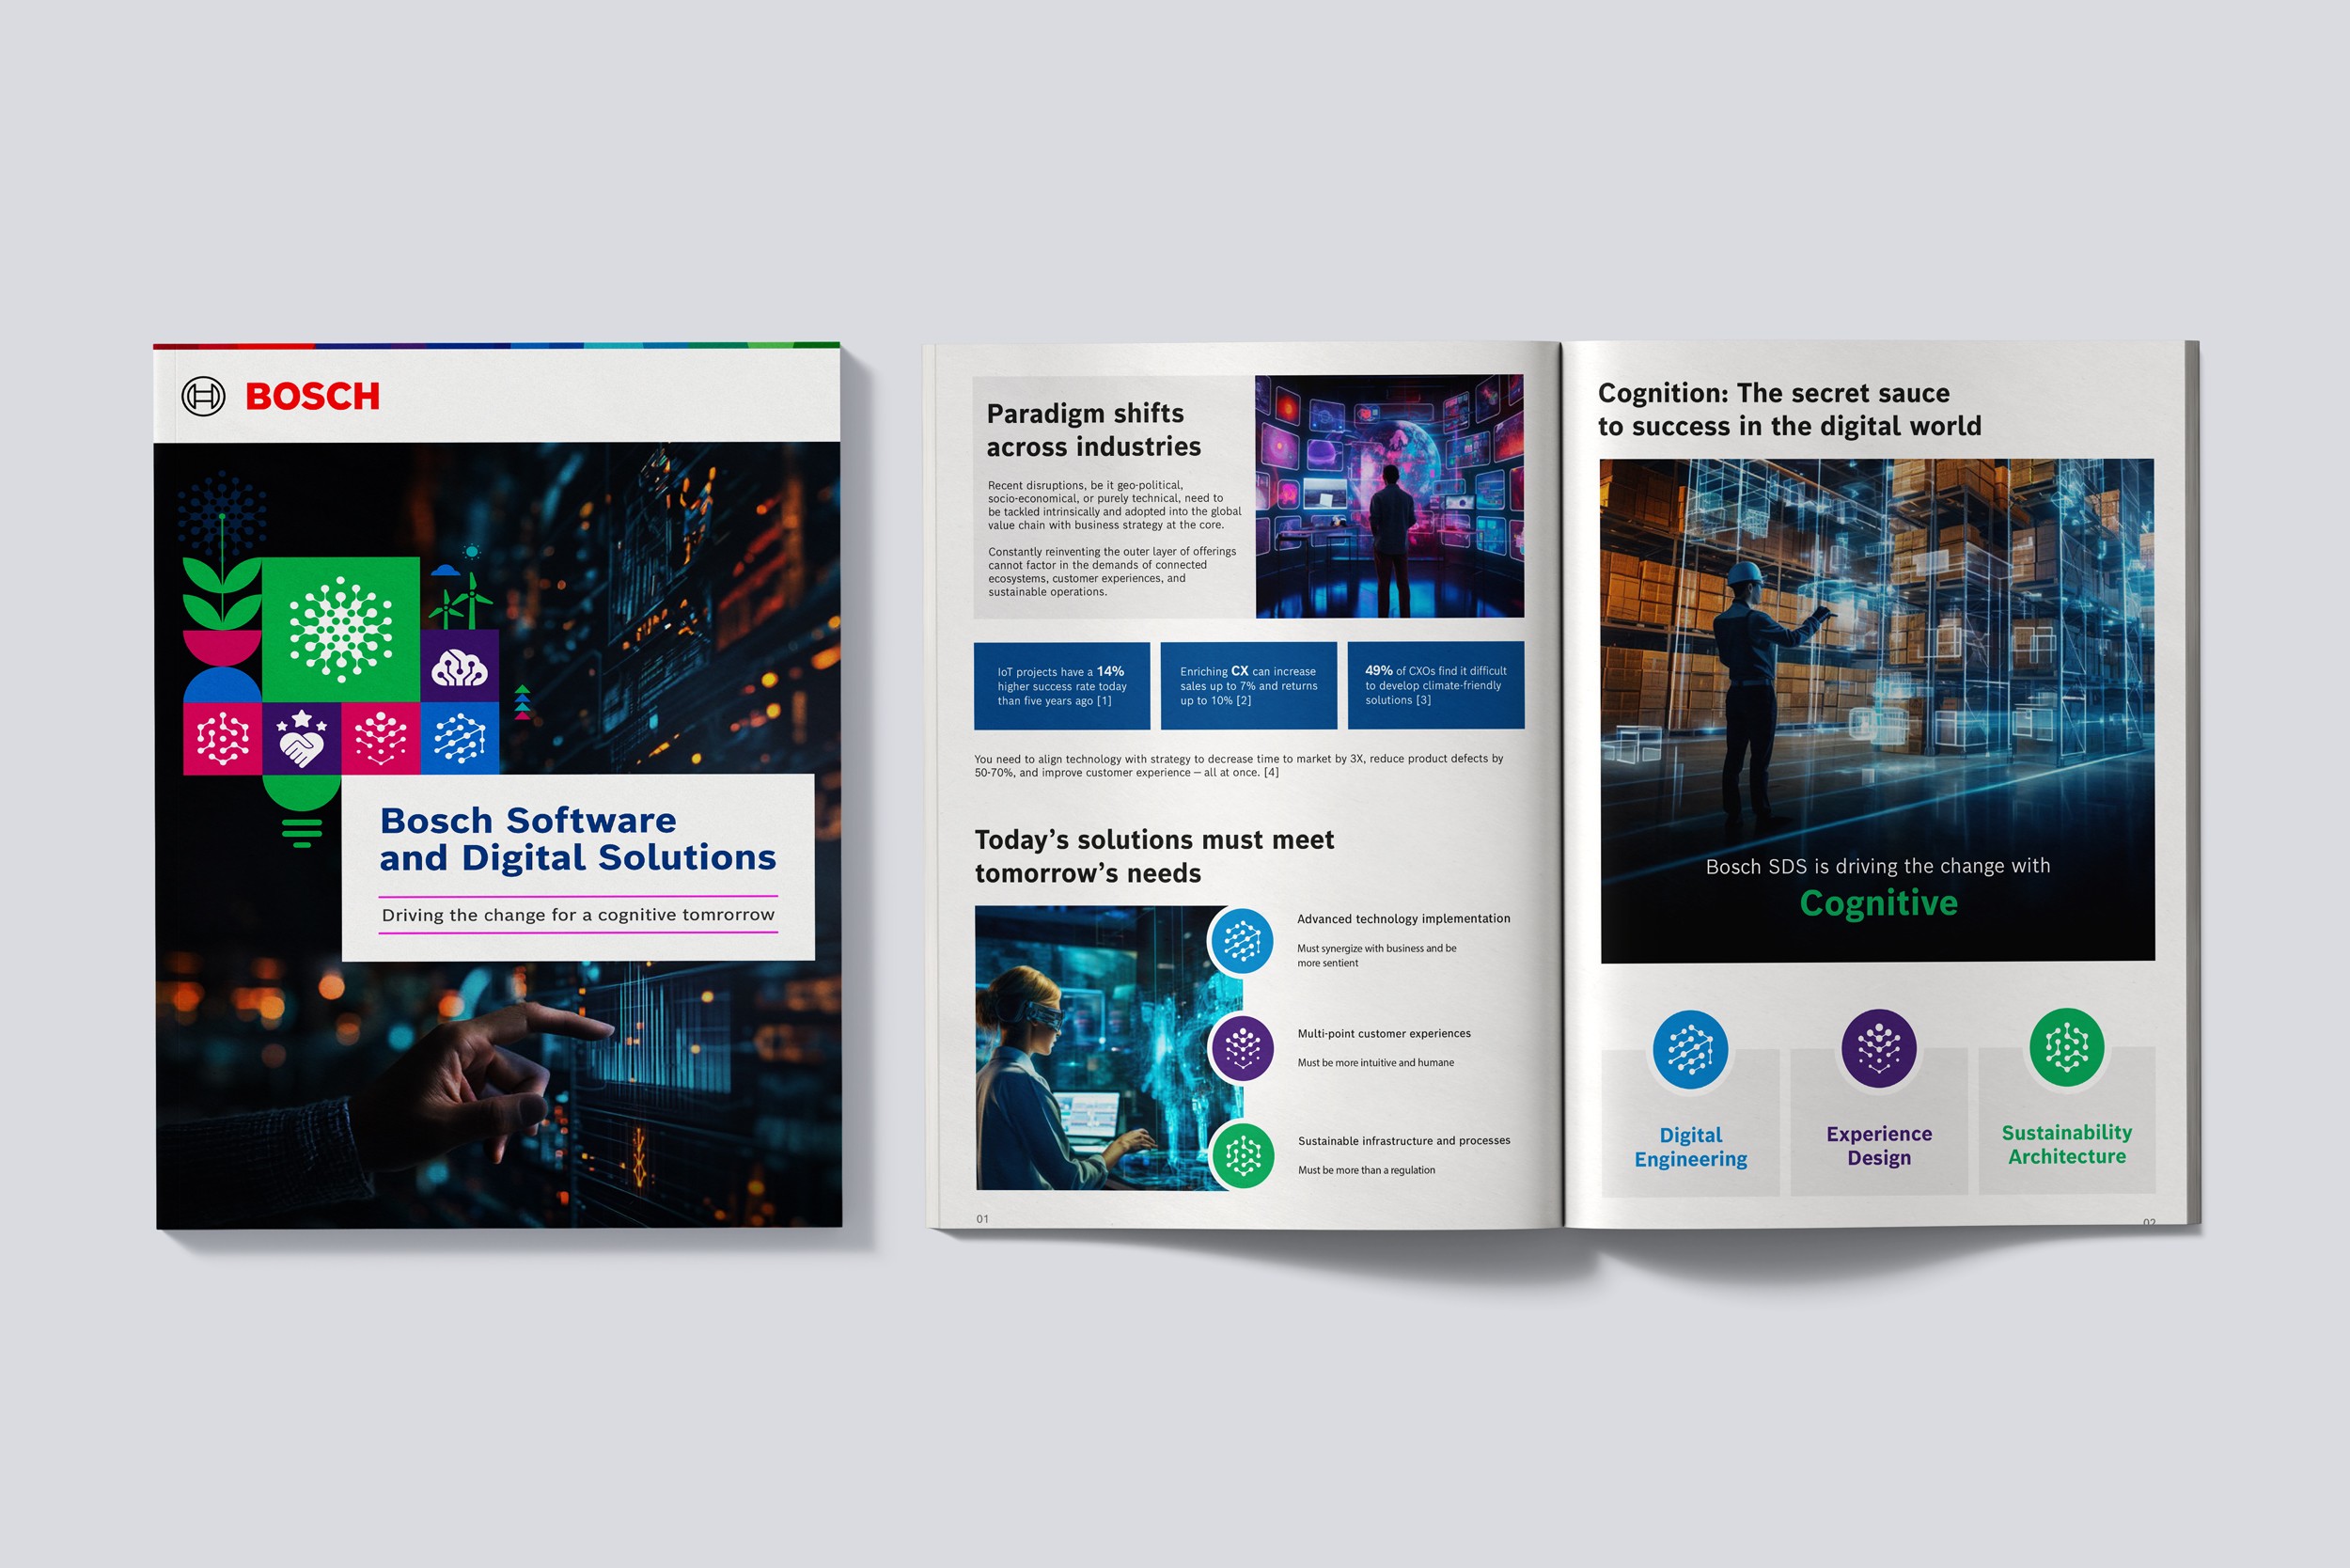
Task: Click purple icon beside Multi-point customer experiences
Action: pyautogui.click(x=1242, y=1048)
